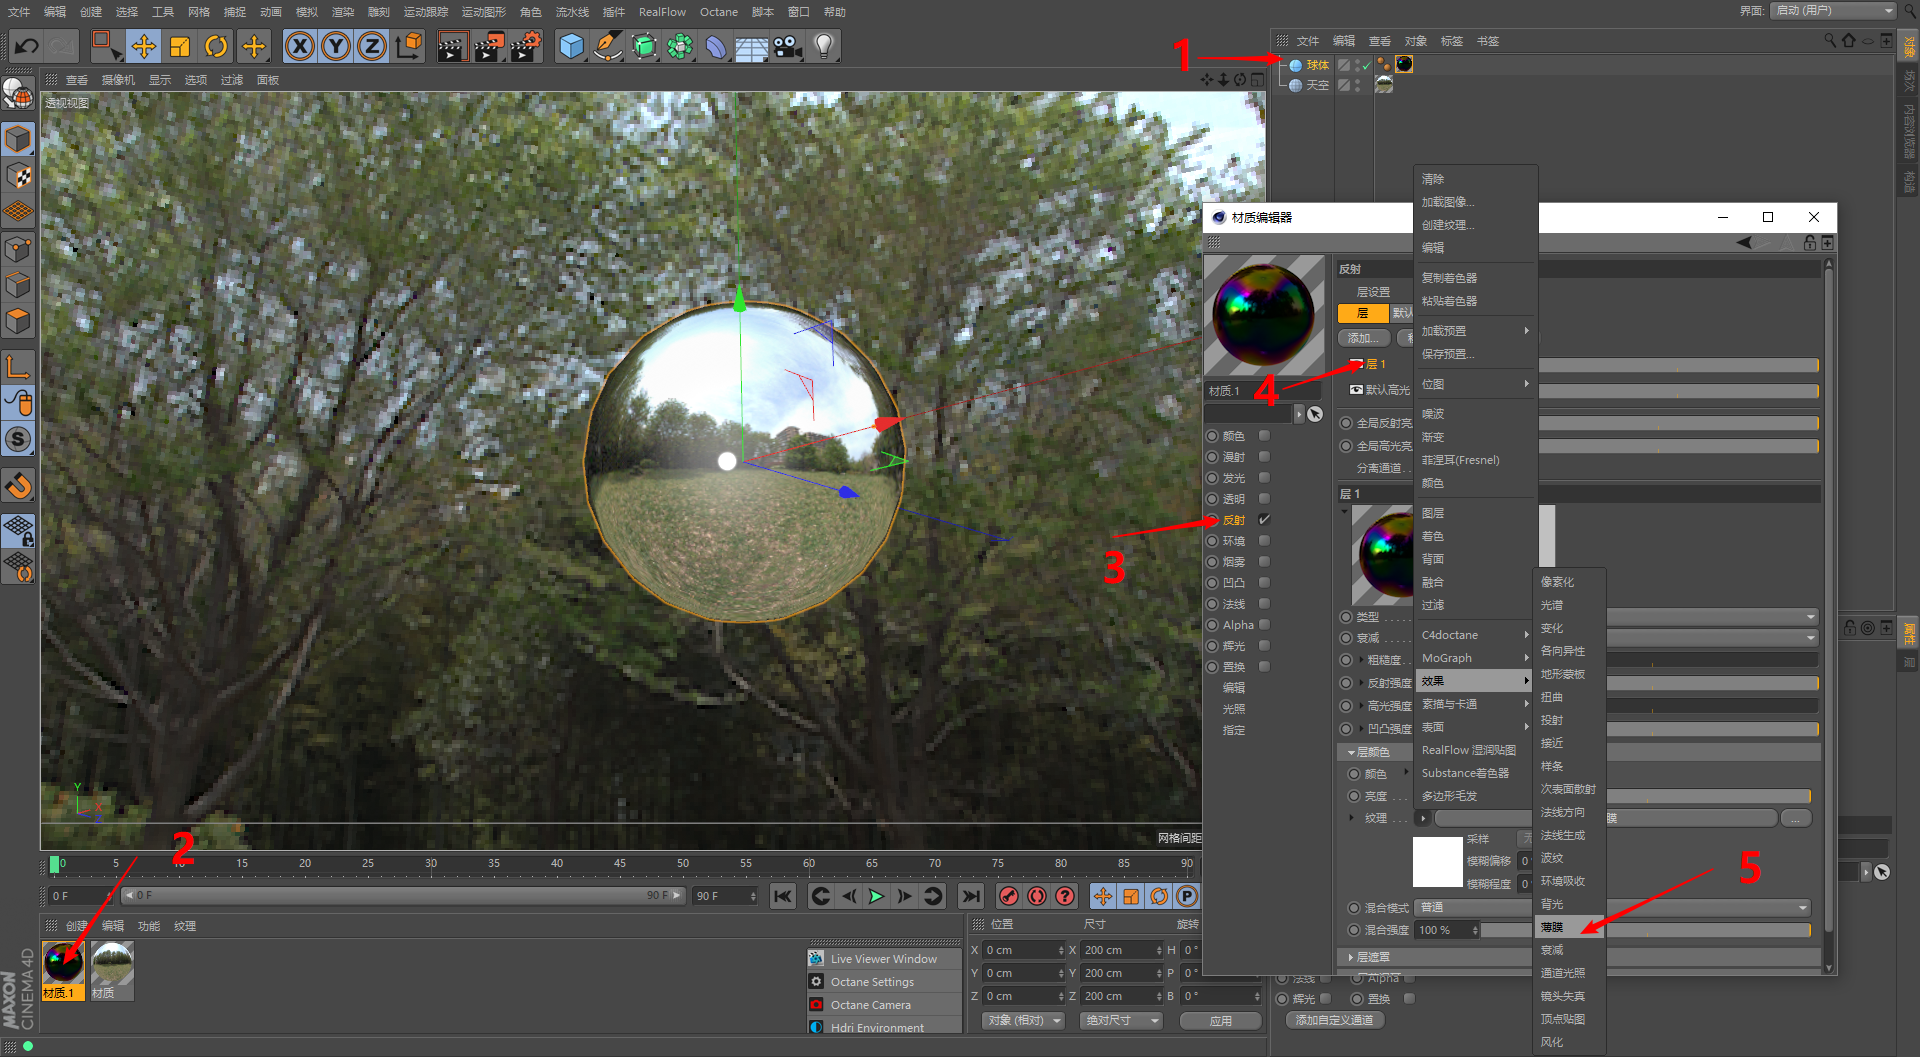Toggle the Enable Snap S icon
Screen dimensions: 1920x1057
click(18, 439)
